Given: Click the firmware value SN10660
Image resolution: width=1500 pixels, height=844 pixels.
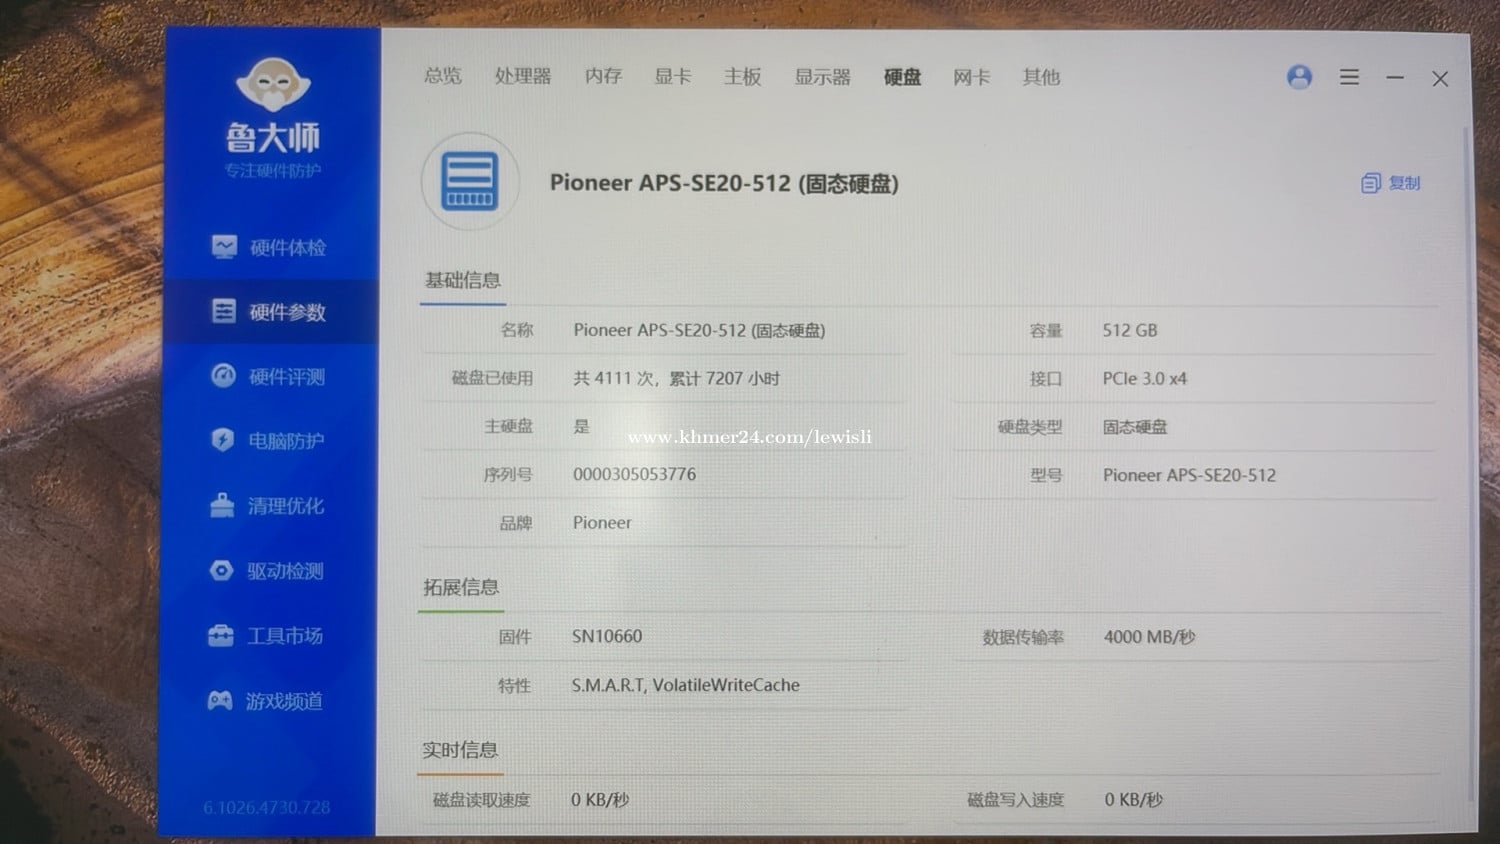Looking at the screenshot, I should coord(607,636).
